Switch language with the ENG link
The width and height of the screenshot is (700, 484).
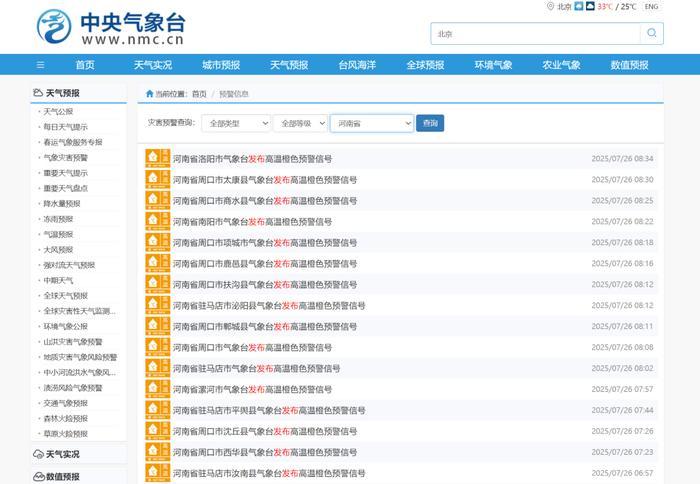[x=652, y=7]
